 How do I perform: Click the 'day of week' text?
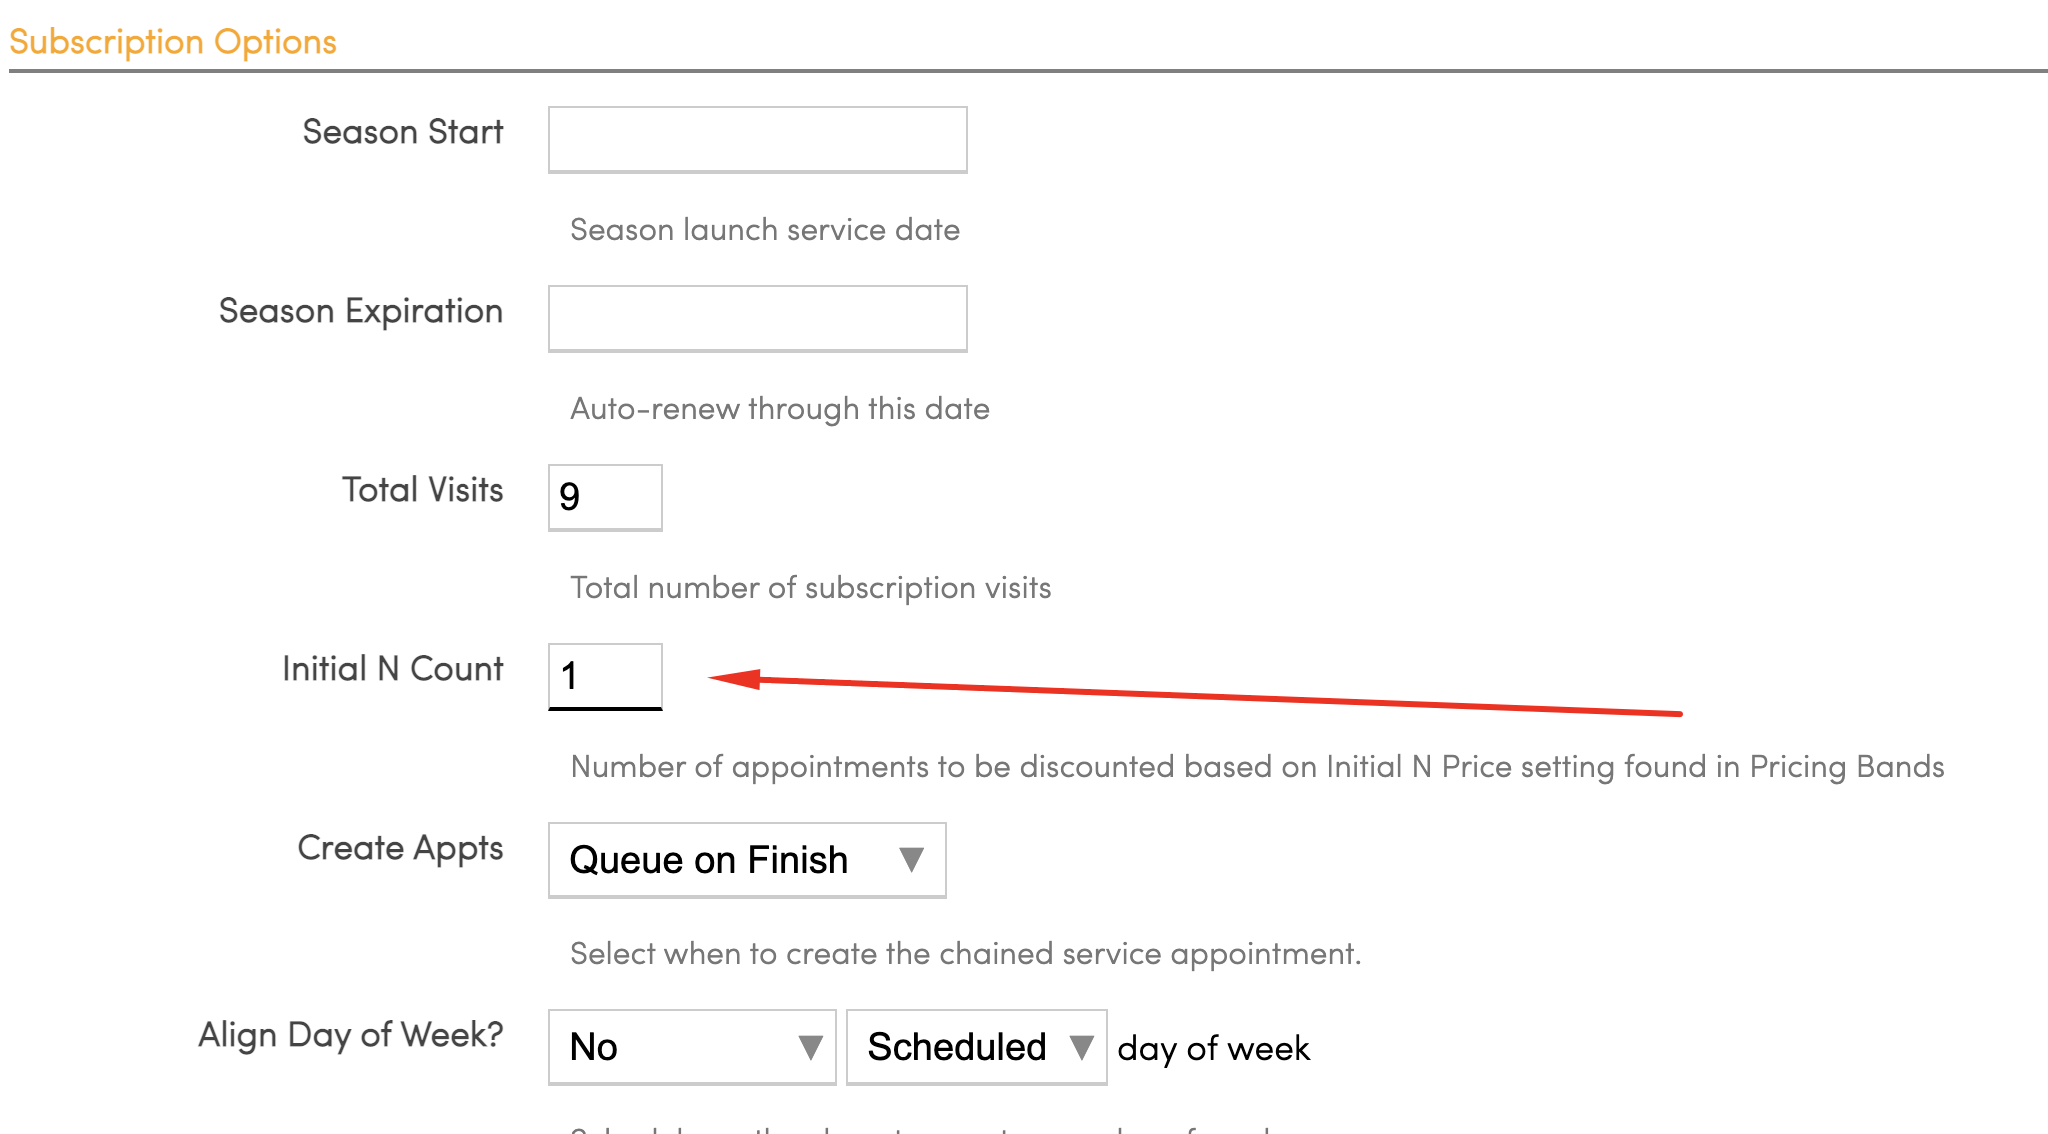click(x=1213, y=1049)
